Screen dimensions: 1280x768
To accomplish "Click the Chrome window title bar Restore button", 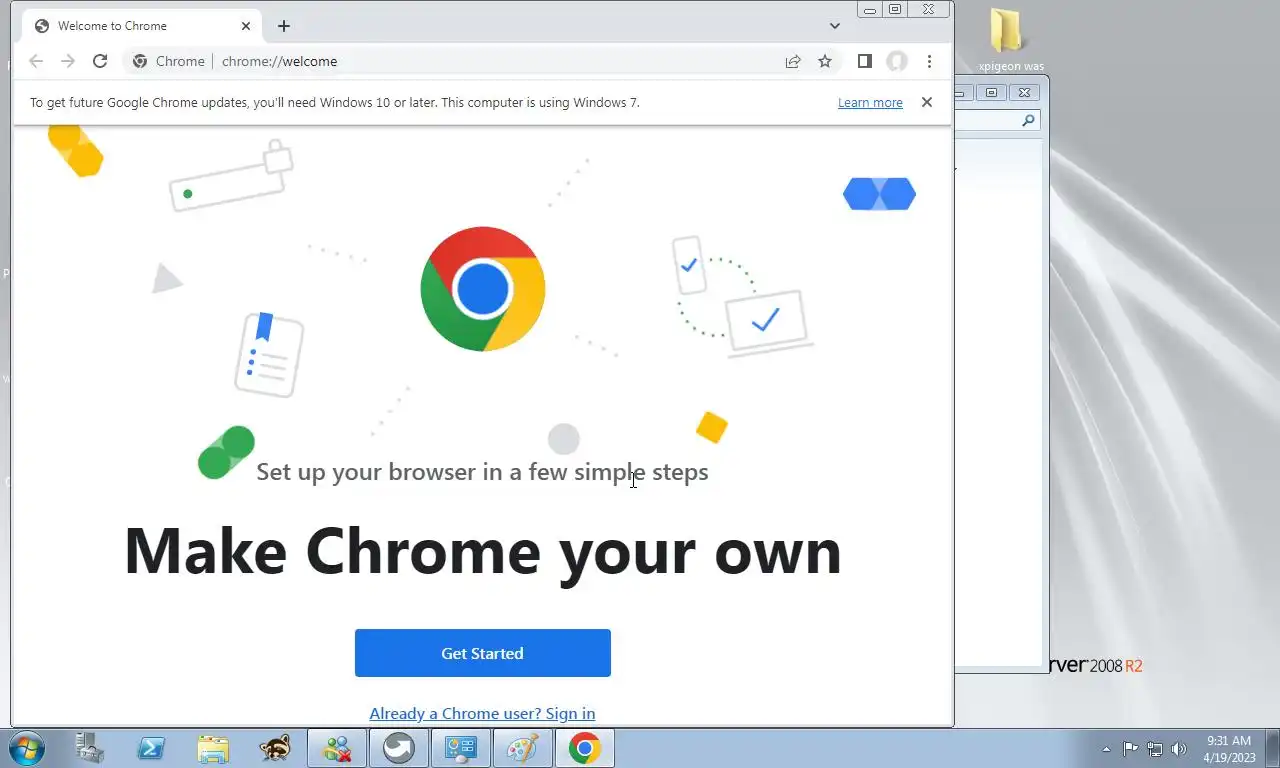I will click(895, 9).
